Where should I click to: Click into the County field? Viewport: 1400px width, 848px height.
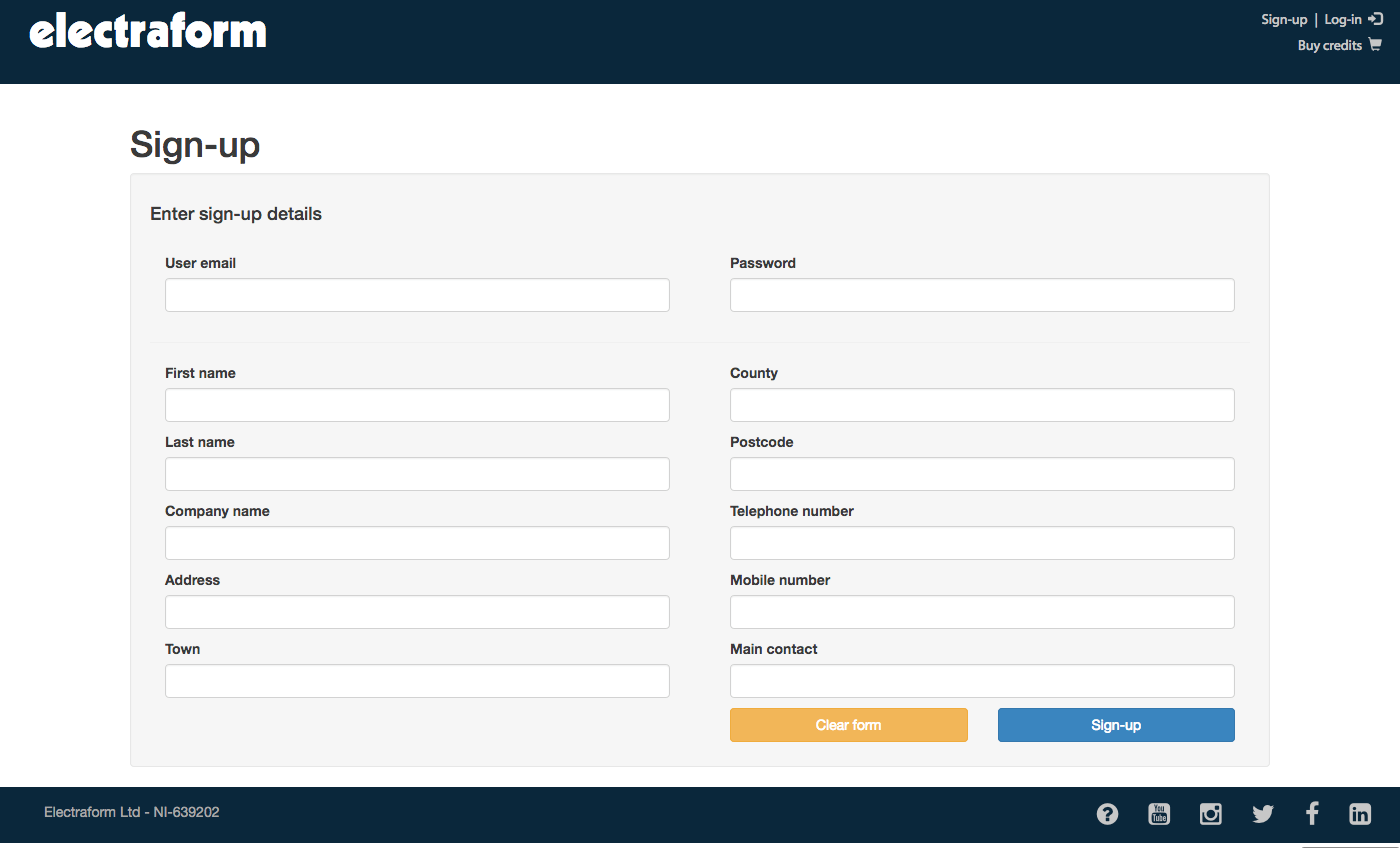[x=982, y=405]
